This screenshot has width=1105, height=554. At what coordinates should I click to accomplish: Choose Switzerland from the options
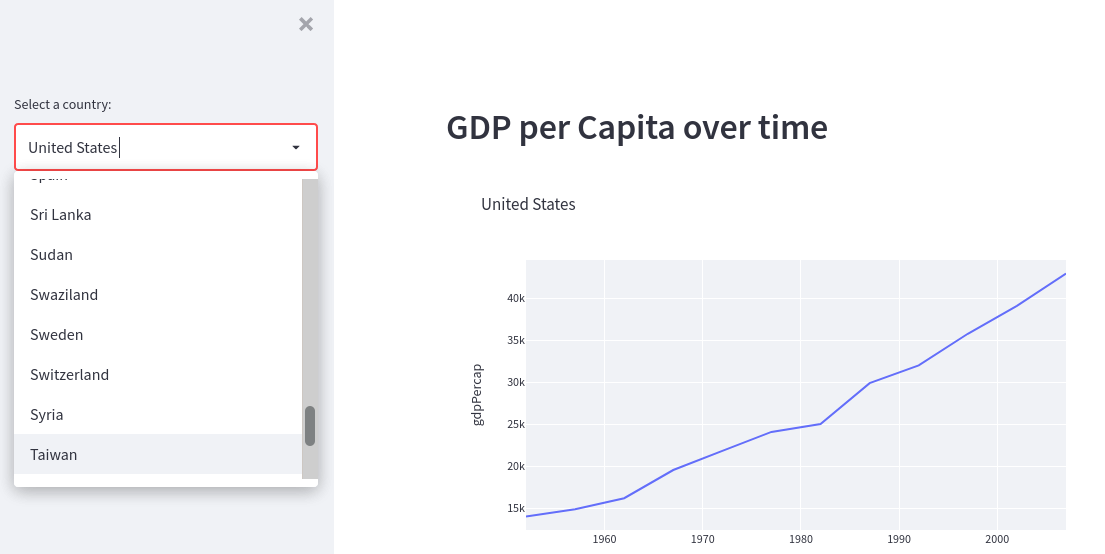(158, 374)
